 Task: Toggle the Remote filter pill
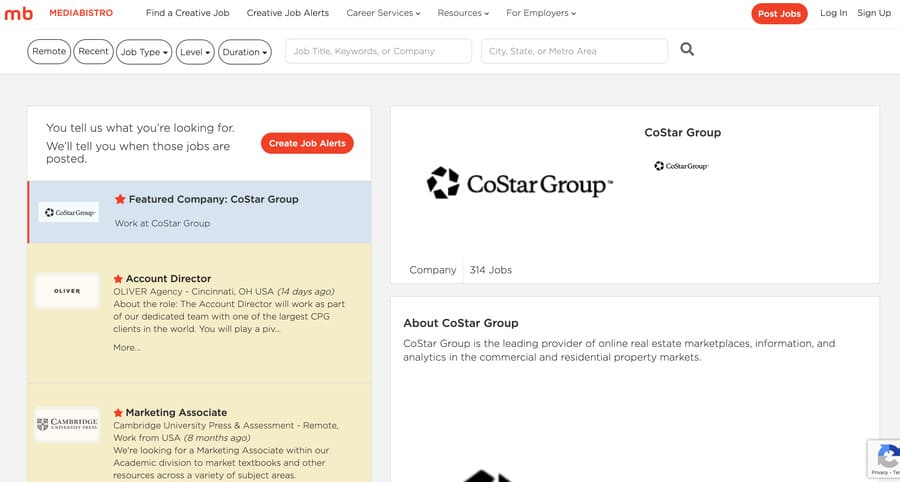49,51
